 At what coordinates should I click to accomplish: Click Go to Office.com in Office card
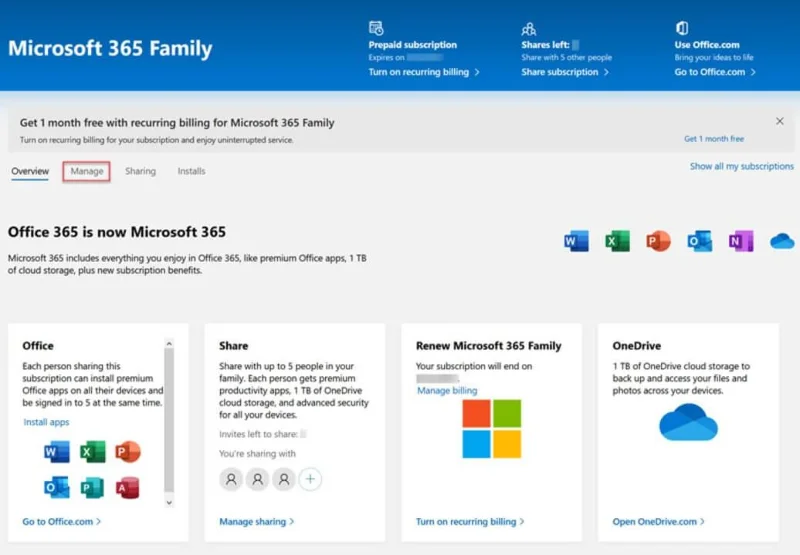pyautogui.click(x=61, y=521)
